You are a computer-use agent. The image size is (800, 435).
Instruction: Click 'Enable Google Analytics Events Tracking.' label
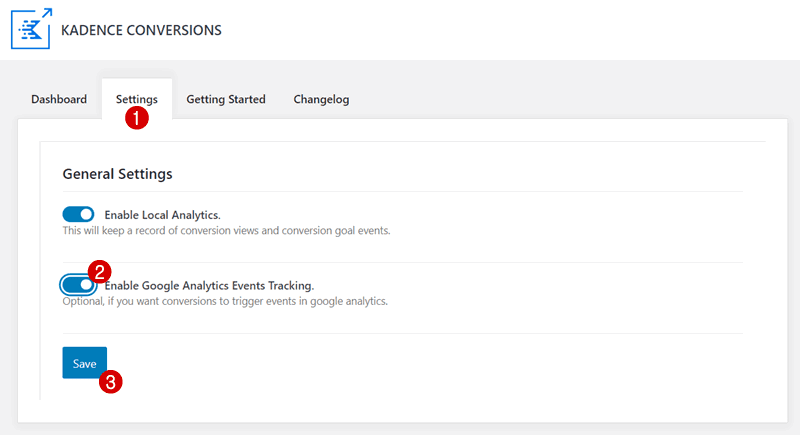pos(209,286)
